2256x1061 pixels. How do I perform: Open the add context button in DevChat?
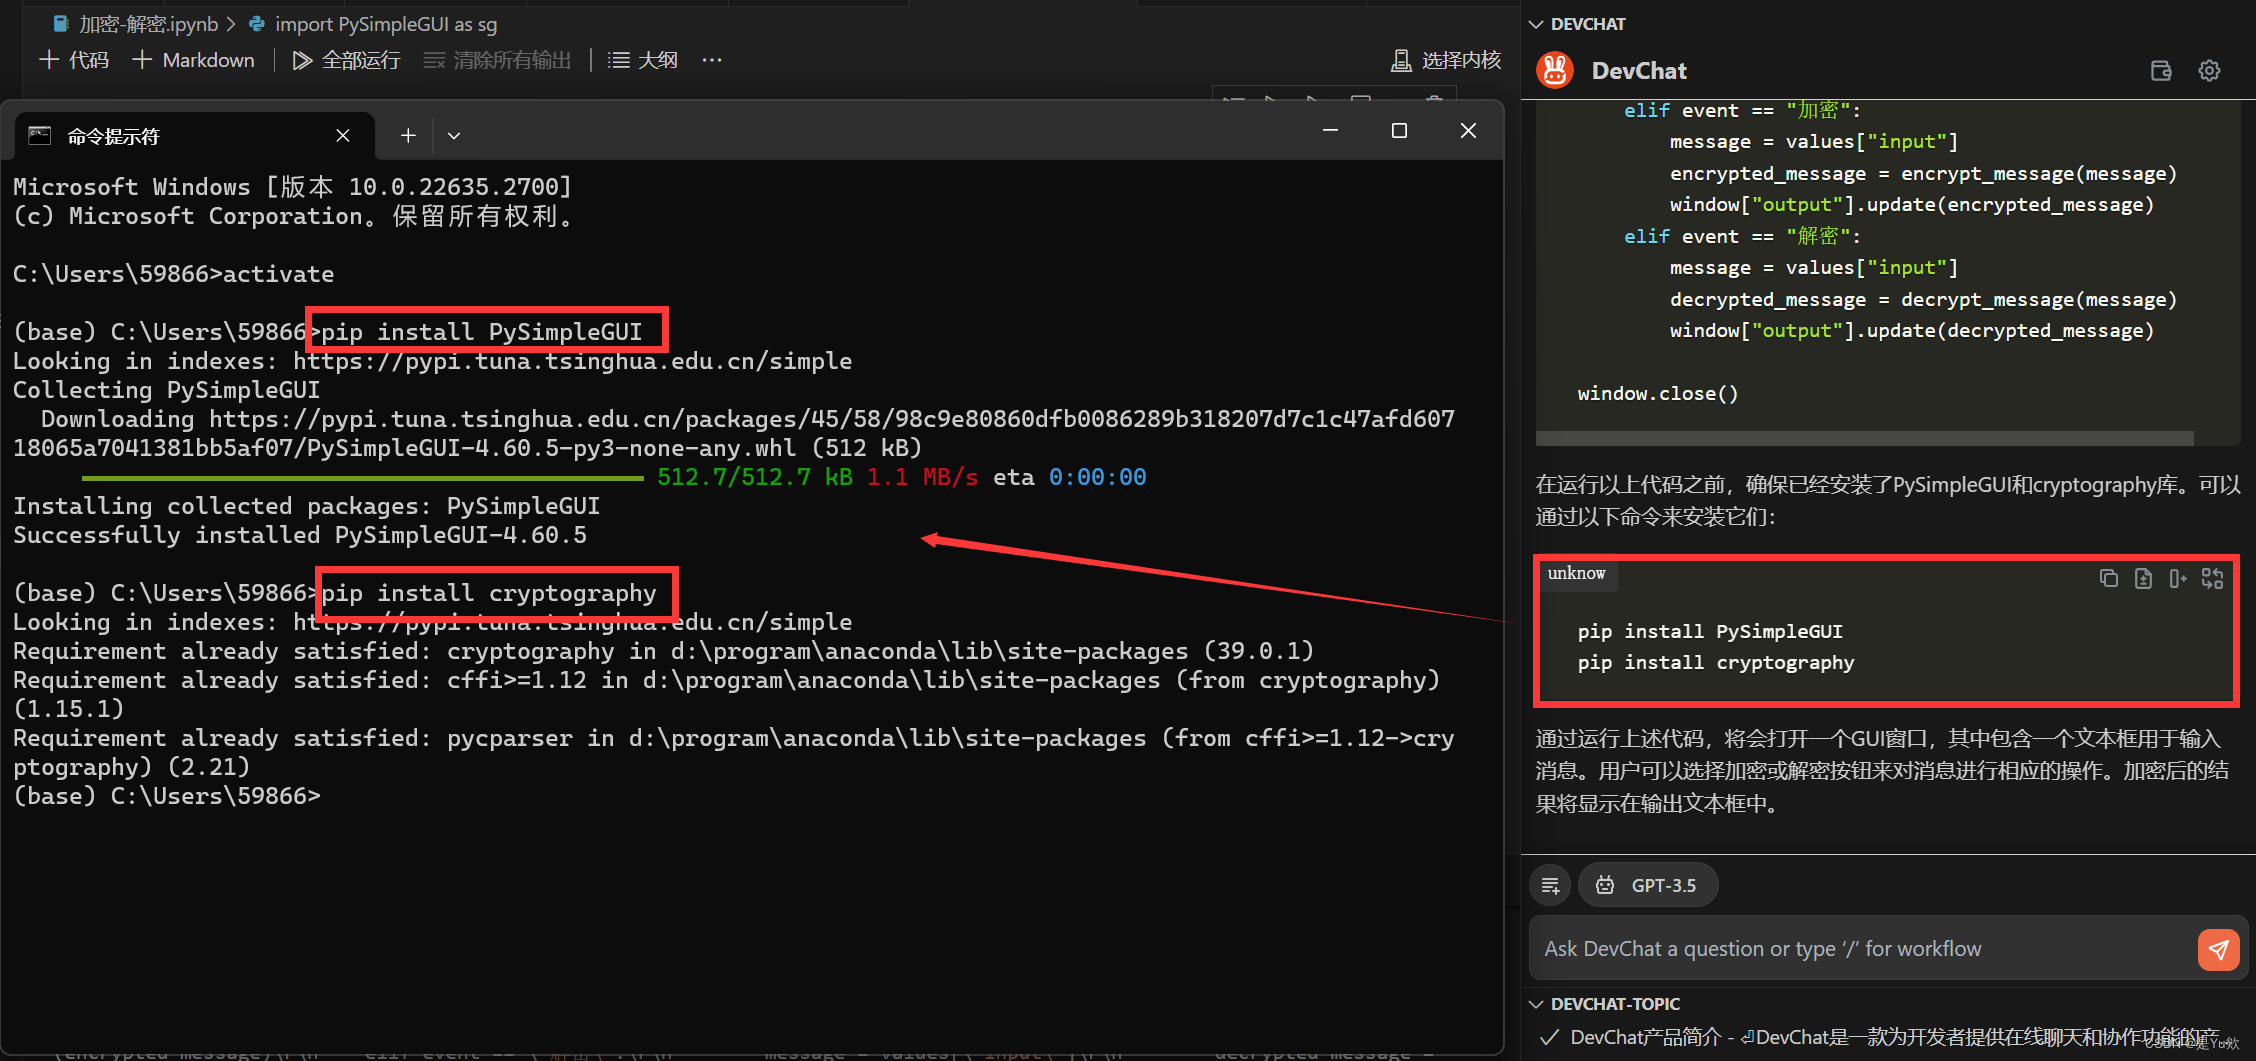(1550, 885)
